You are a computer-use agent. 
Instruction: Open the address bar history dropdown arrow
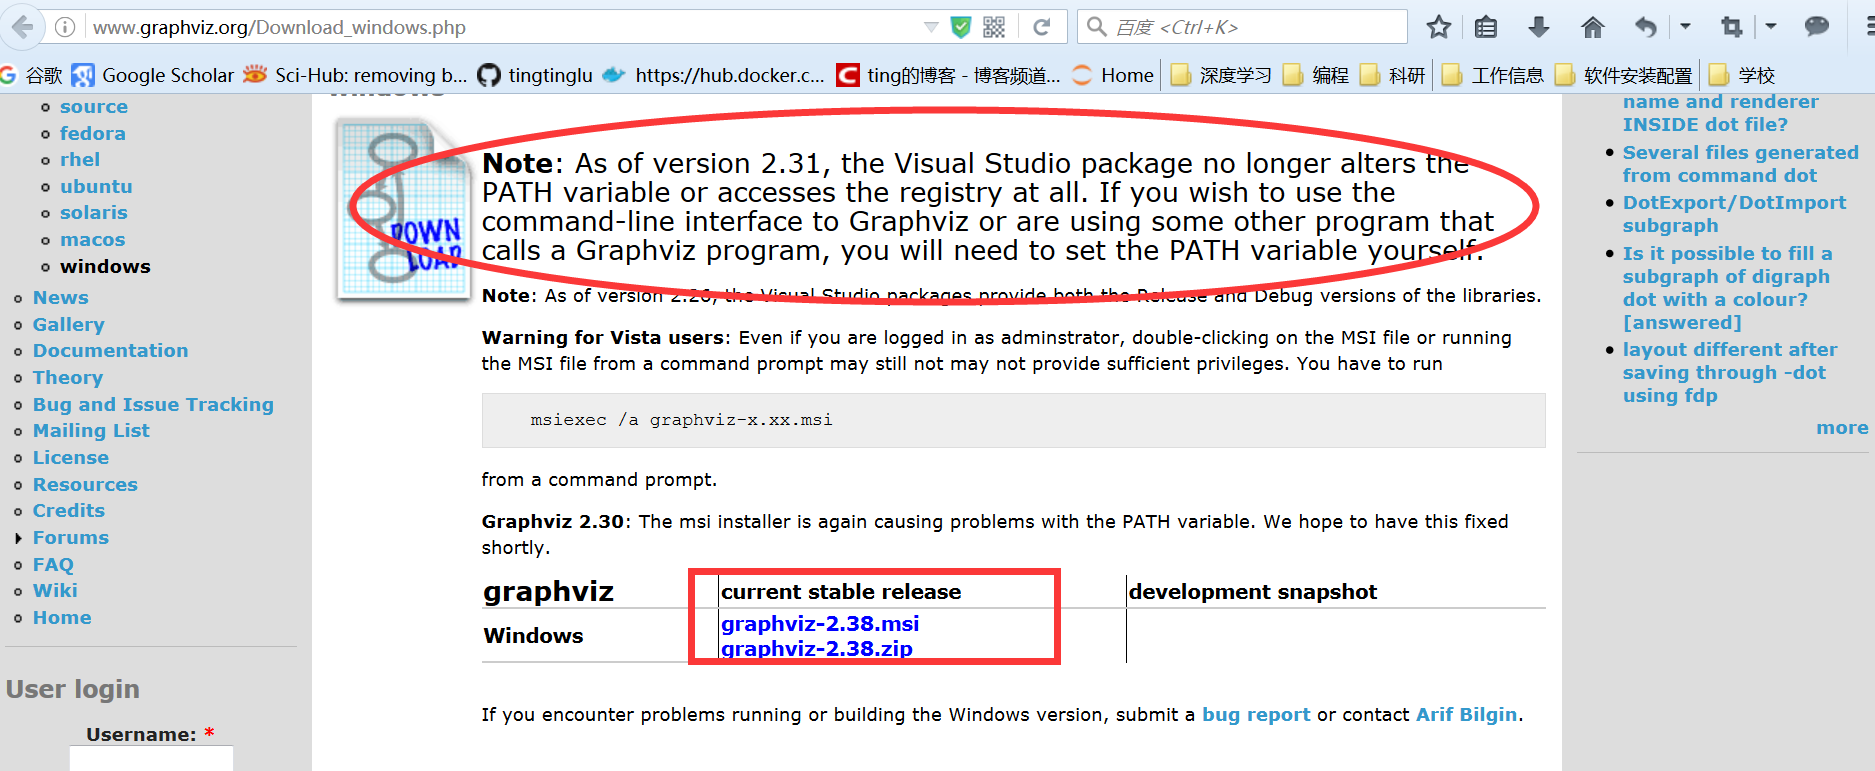[x=931, y=27]
